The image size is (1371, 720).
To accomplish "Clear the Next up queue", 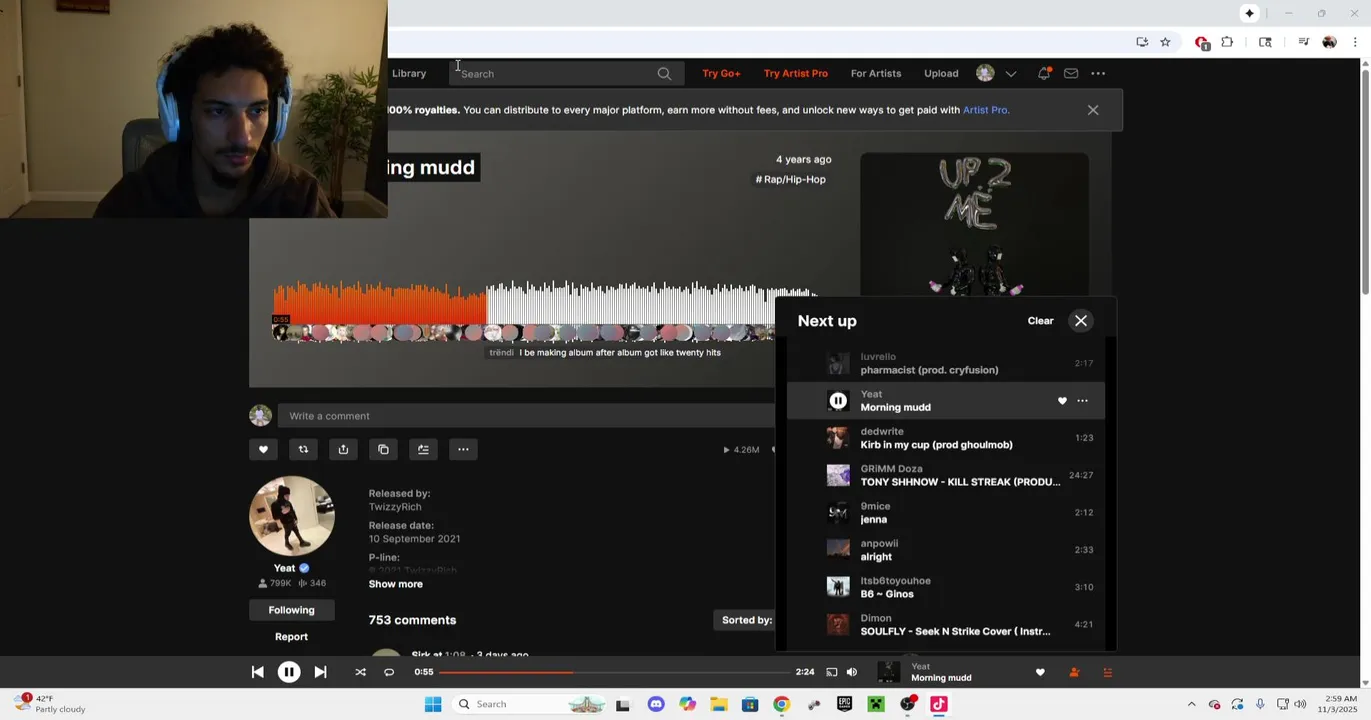I will (x=1040, y=321).
